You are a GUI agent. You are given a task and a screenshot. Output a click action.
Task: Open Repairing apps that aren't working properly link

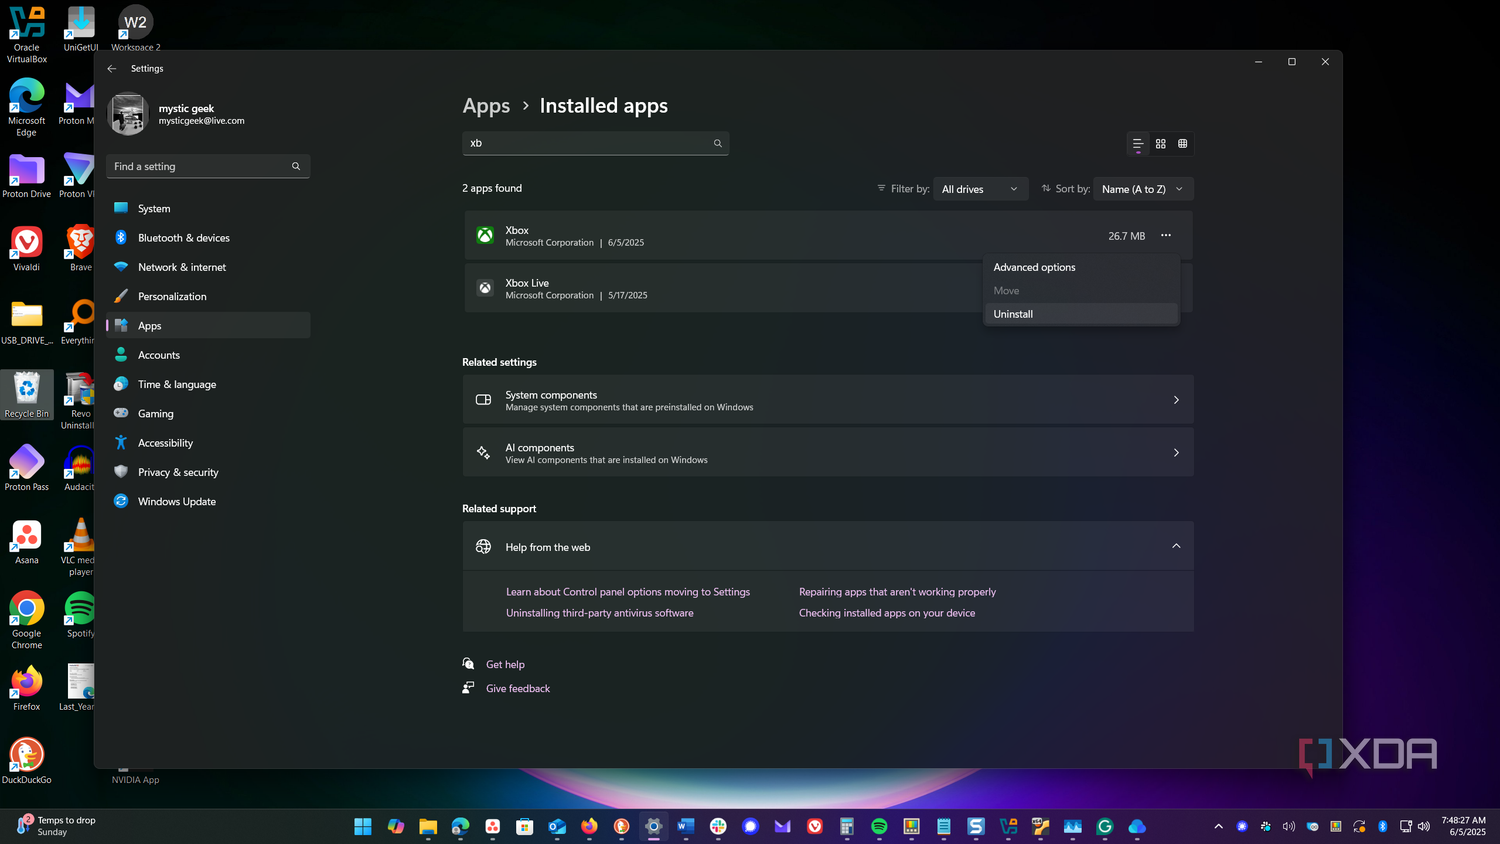[x=897, y=592]
